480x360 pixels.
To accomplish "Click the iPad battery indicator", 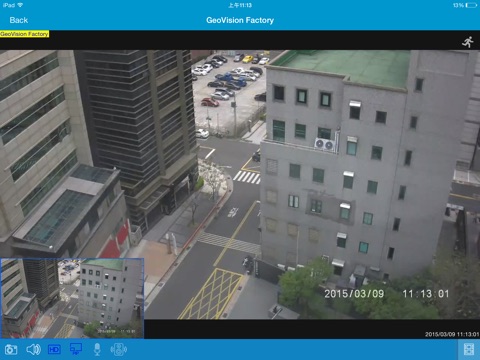I will [471, 5].
